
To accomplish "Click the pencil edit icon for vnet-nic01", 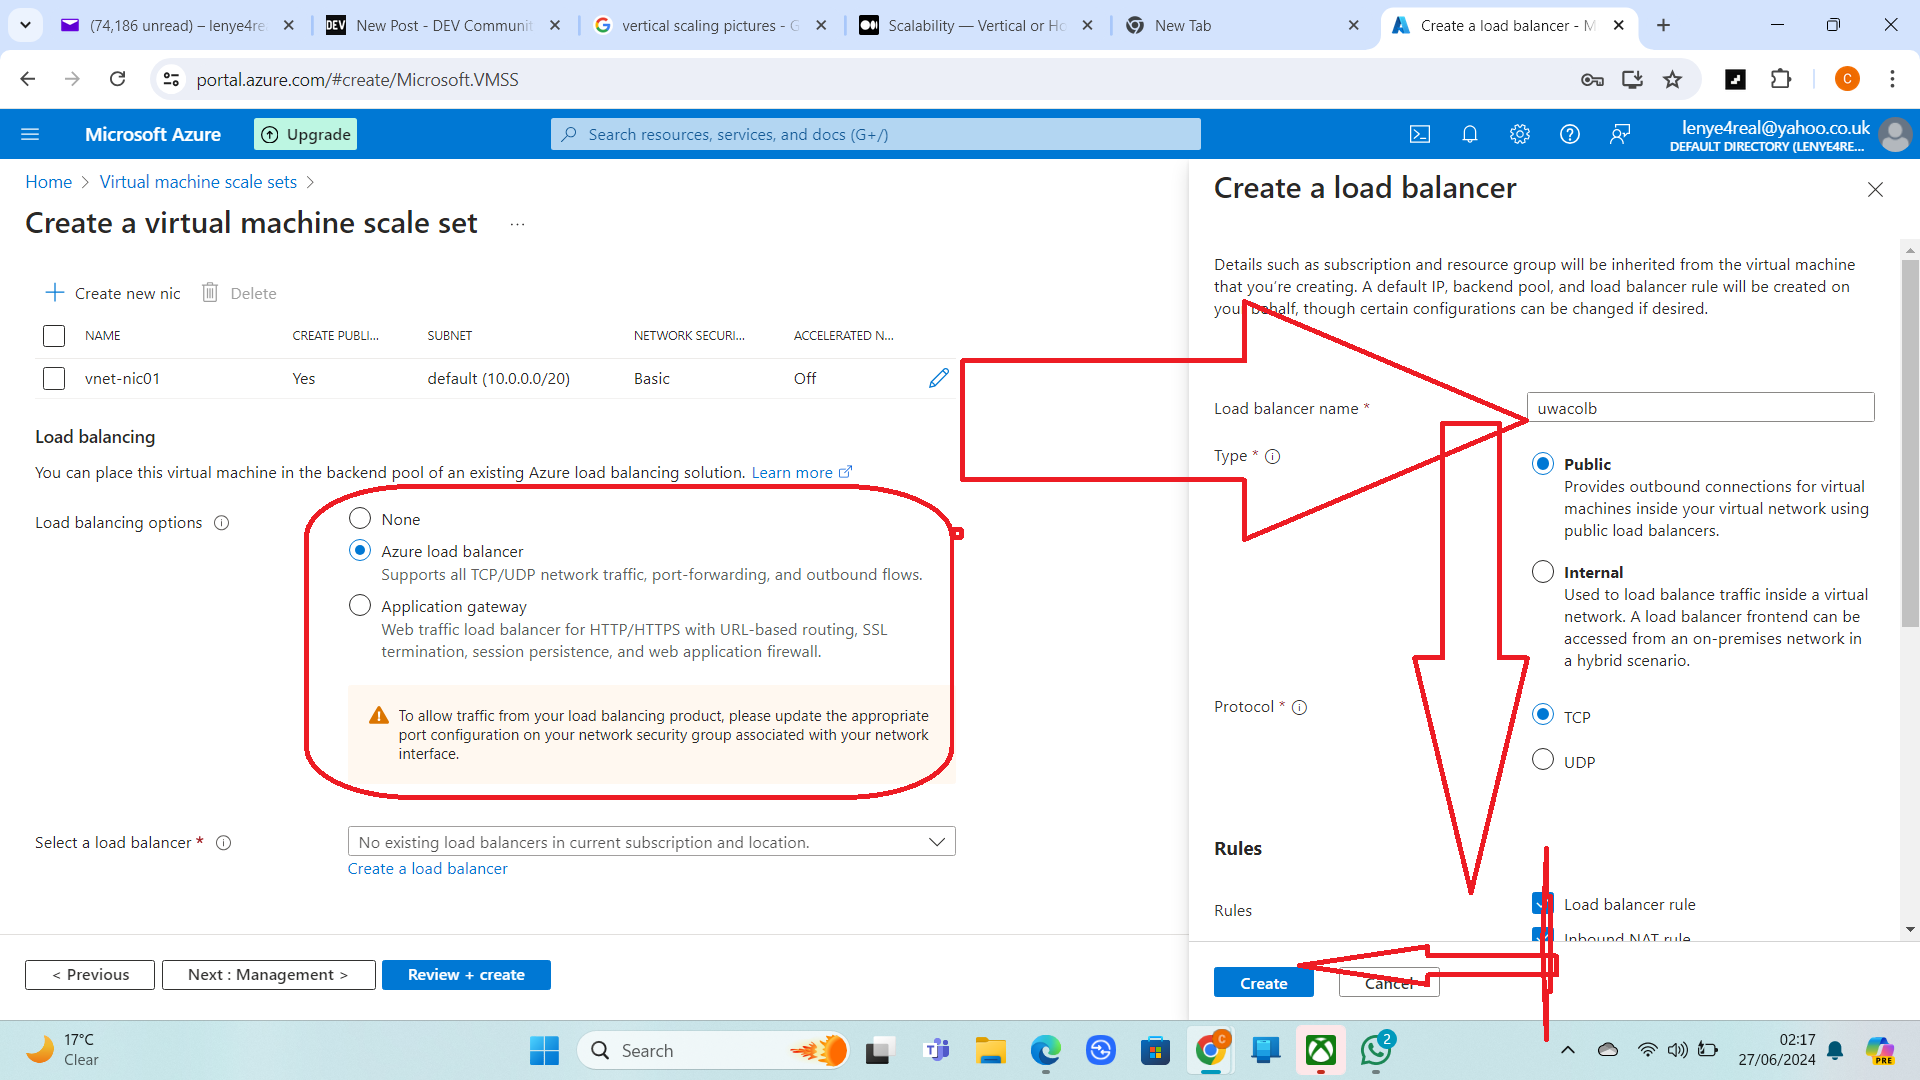I will 938,378.
